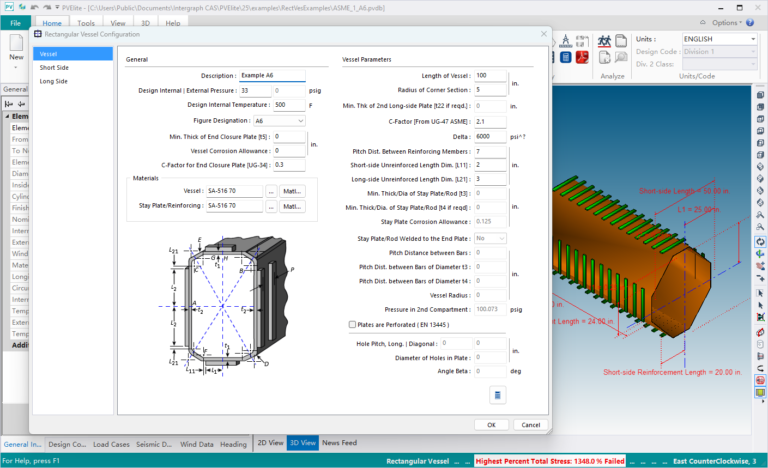Image resolution: width=768 pixels, height=468 pixels.
Task: Click 'East CounterClockwise' in status bar
Action: (715, 461)
